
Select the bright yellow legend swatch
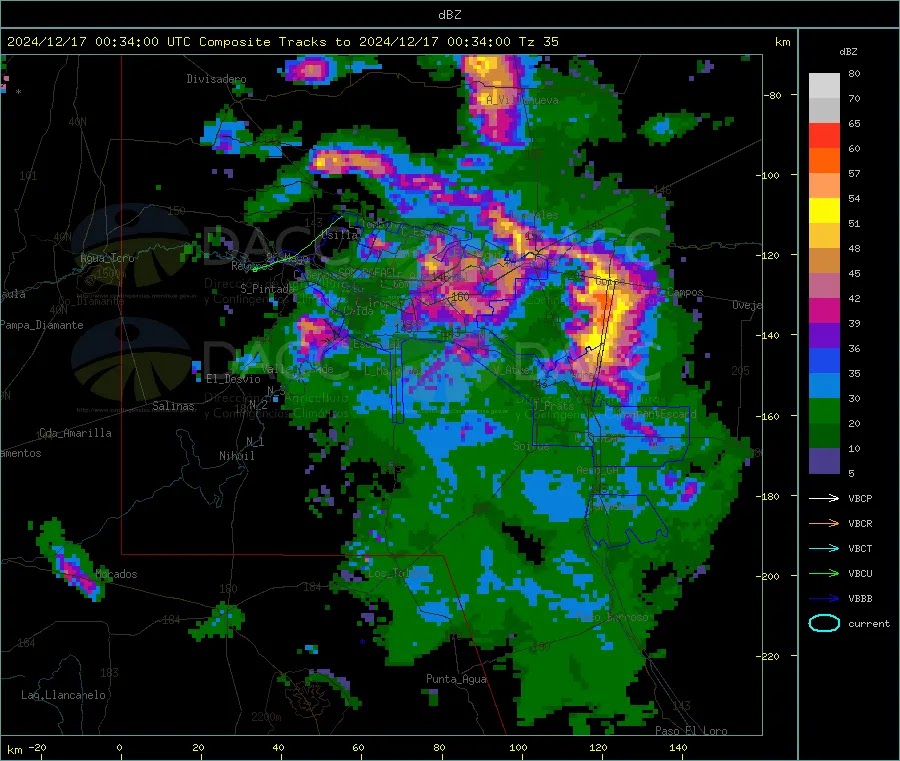(824, 211)
